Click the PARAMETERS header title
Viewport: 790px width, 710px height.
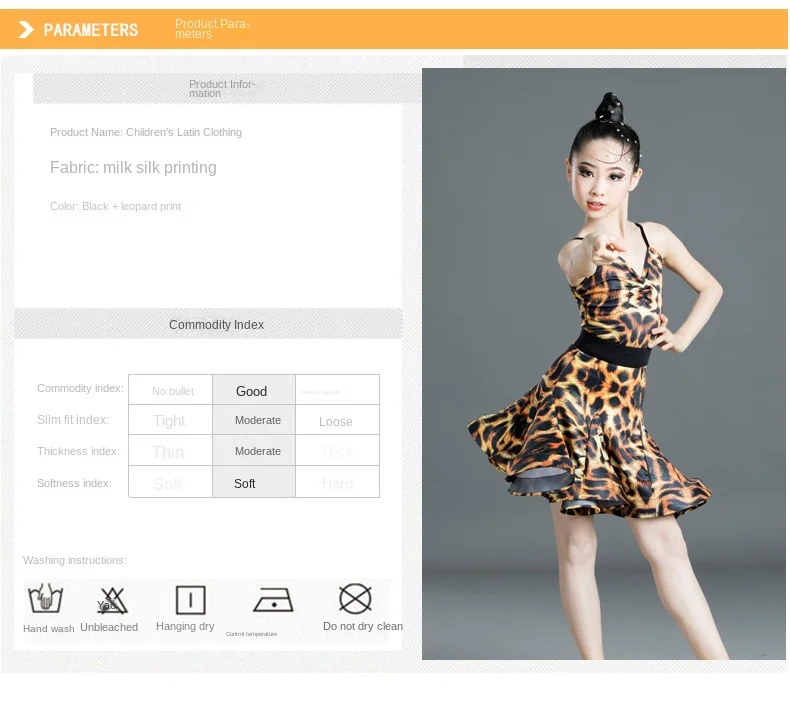coord(91,30)
